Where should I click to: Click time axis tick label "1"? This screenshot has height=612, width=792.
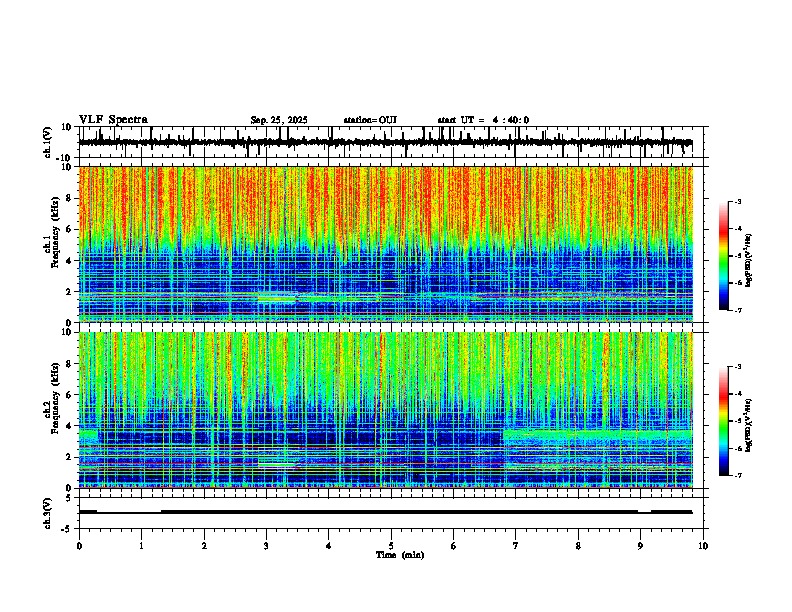coord(141,546)
